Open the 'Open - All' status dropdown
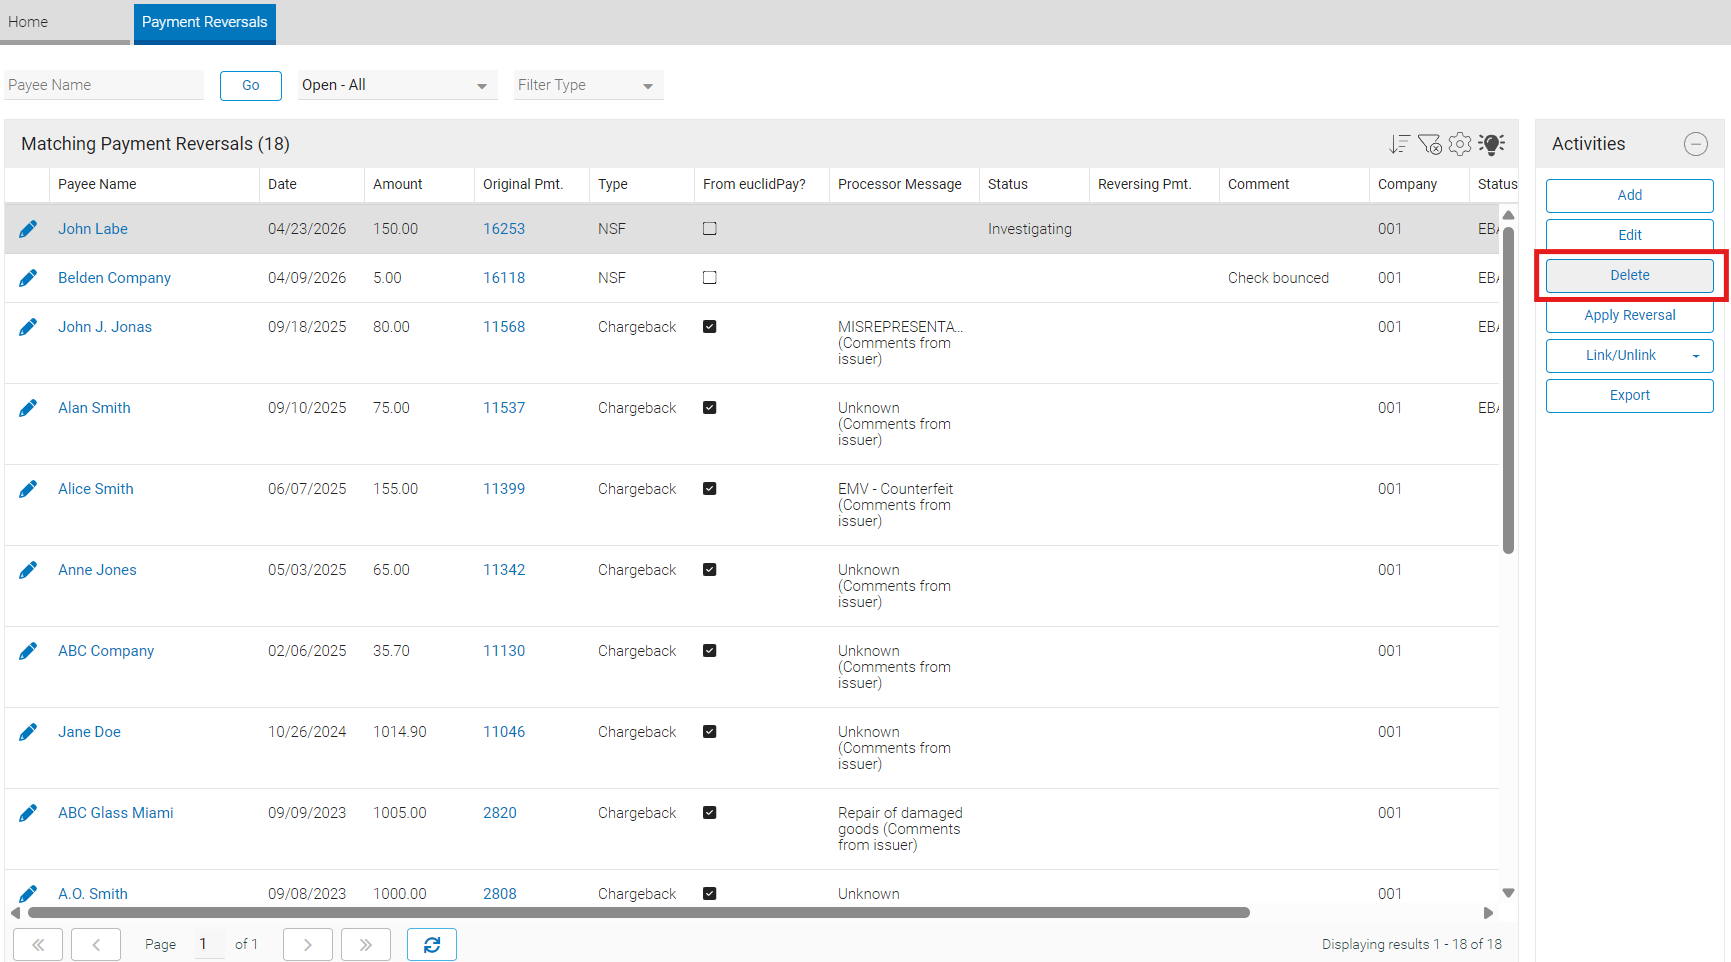1731x962 pixels. pos(397,85)
